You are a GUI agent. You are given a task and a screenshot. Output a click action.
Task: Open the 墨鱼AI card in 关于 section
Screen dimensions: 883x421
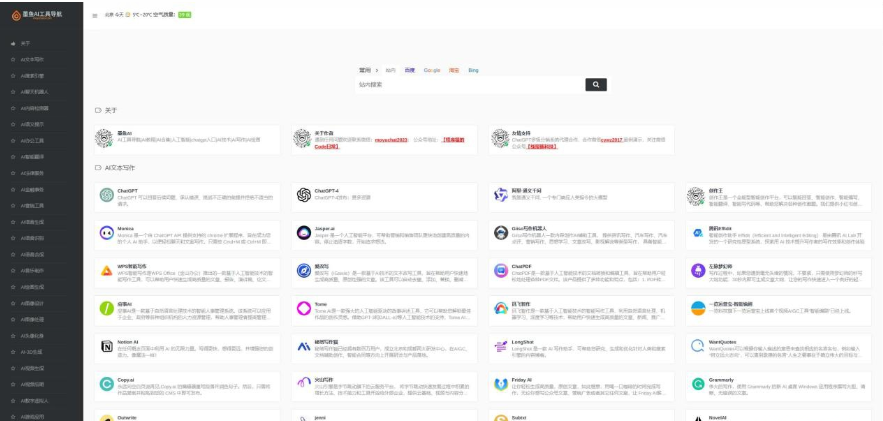[x=187, y=140]
